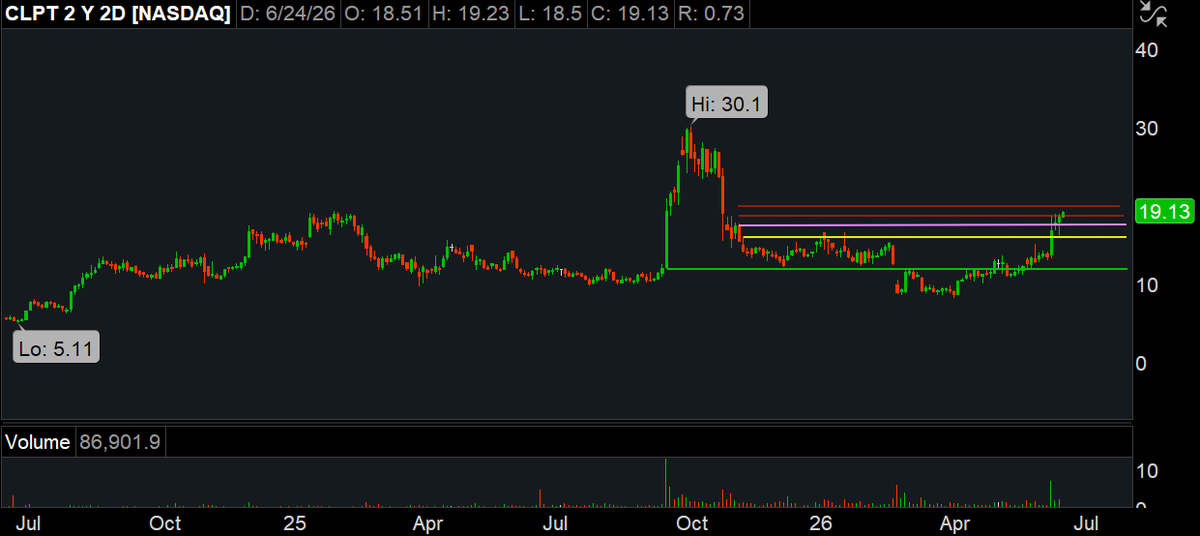This screenshot has height=536, width=1200.
Task: Click the price-axis auto-fit arrows icon
Action: (x=1154, y=14)
